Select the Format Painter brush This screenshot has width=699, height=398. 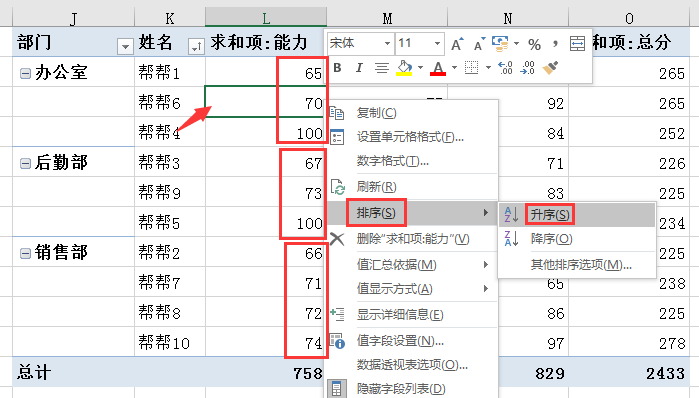(550, 68)
